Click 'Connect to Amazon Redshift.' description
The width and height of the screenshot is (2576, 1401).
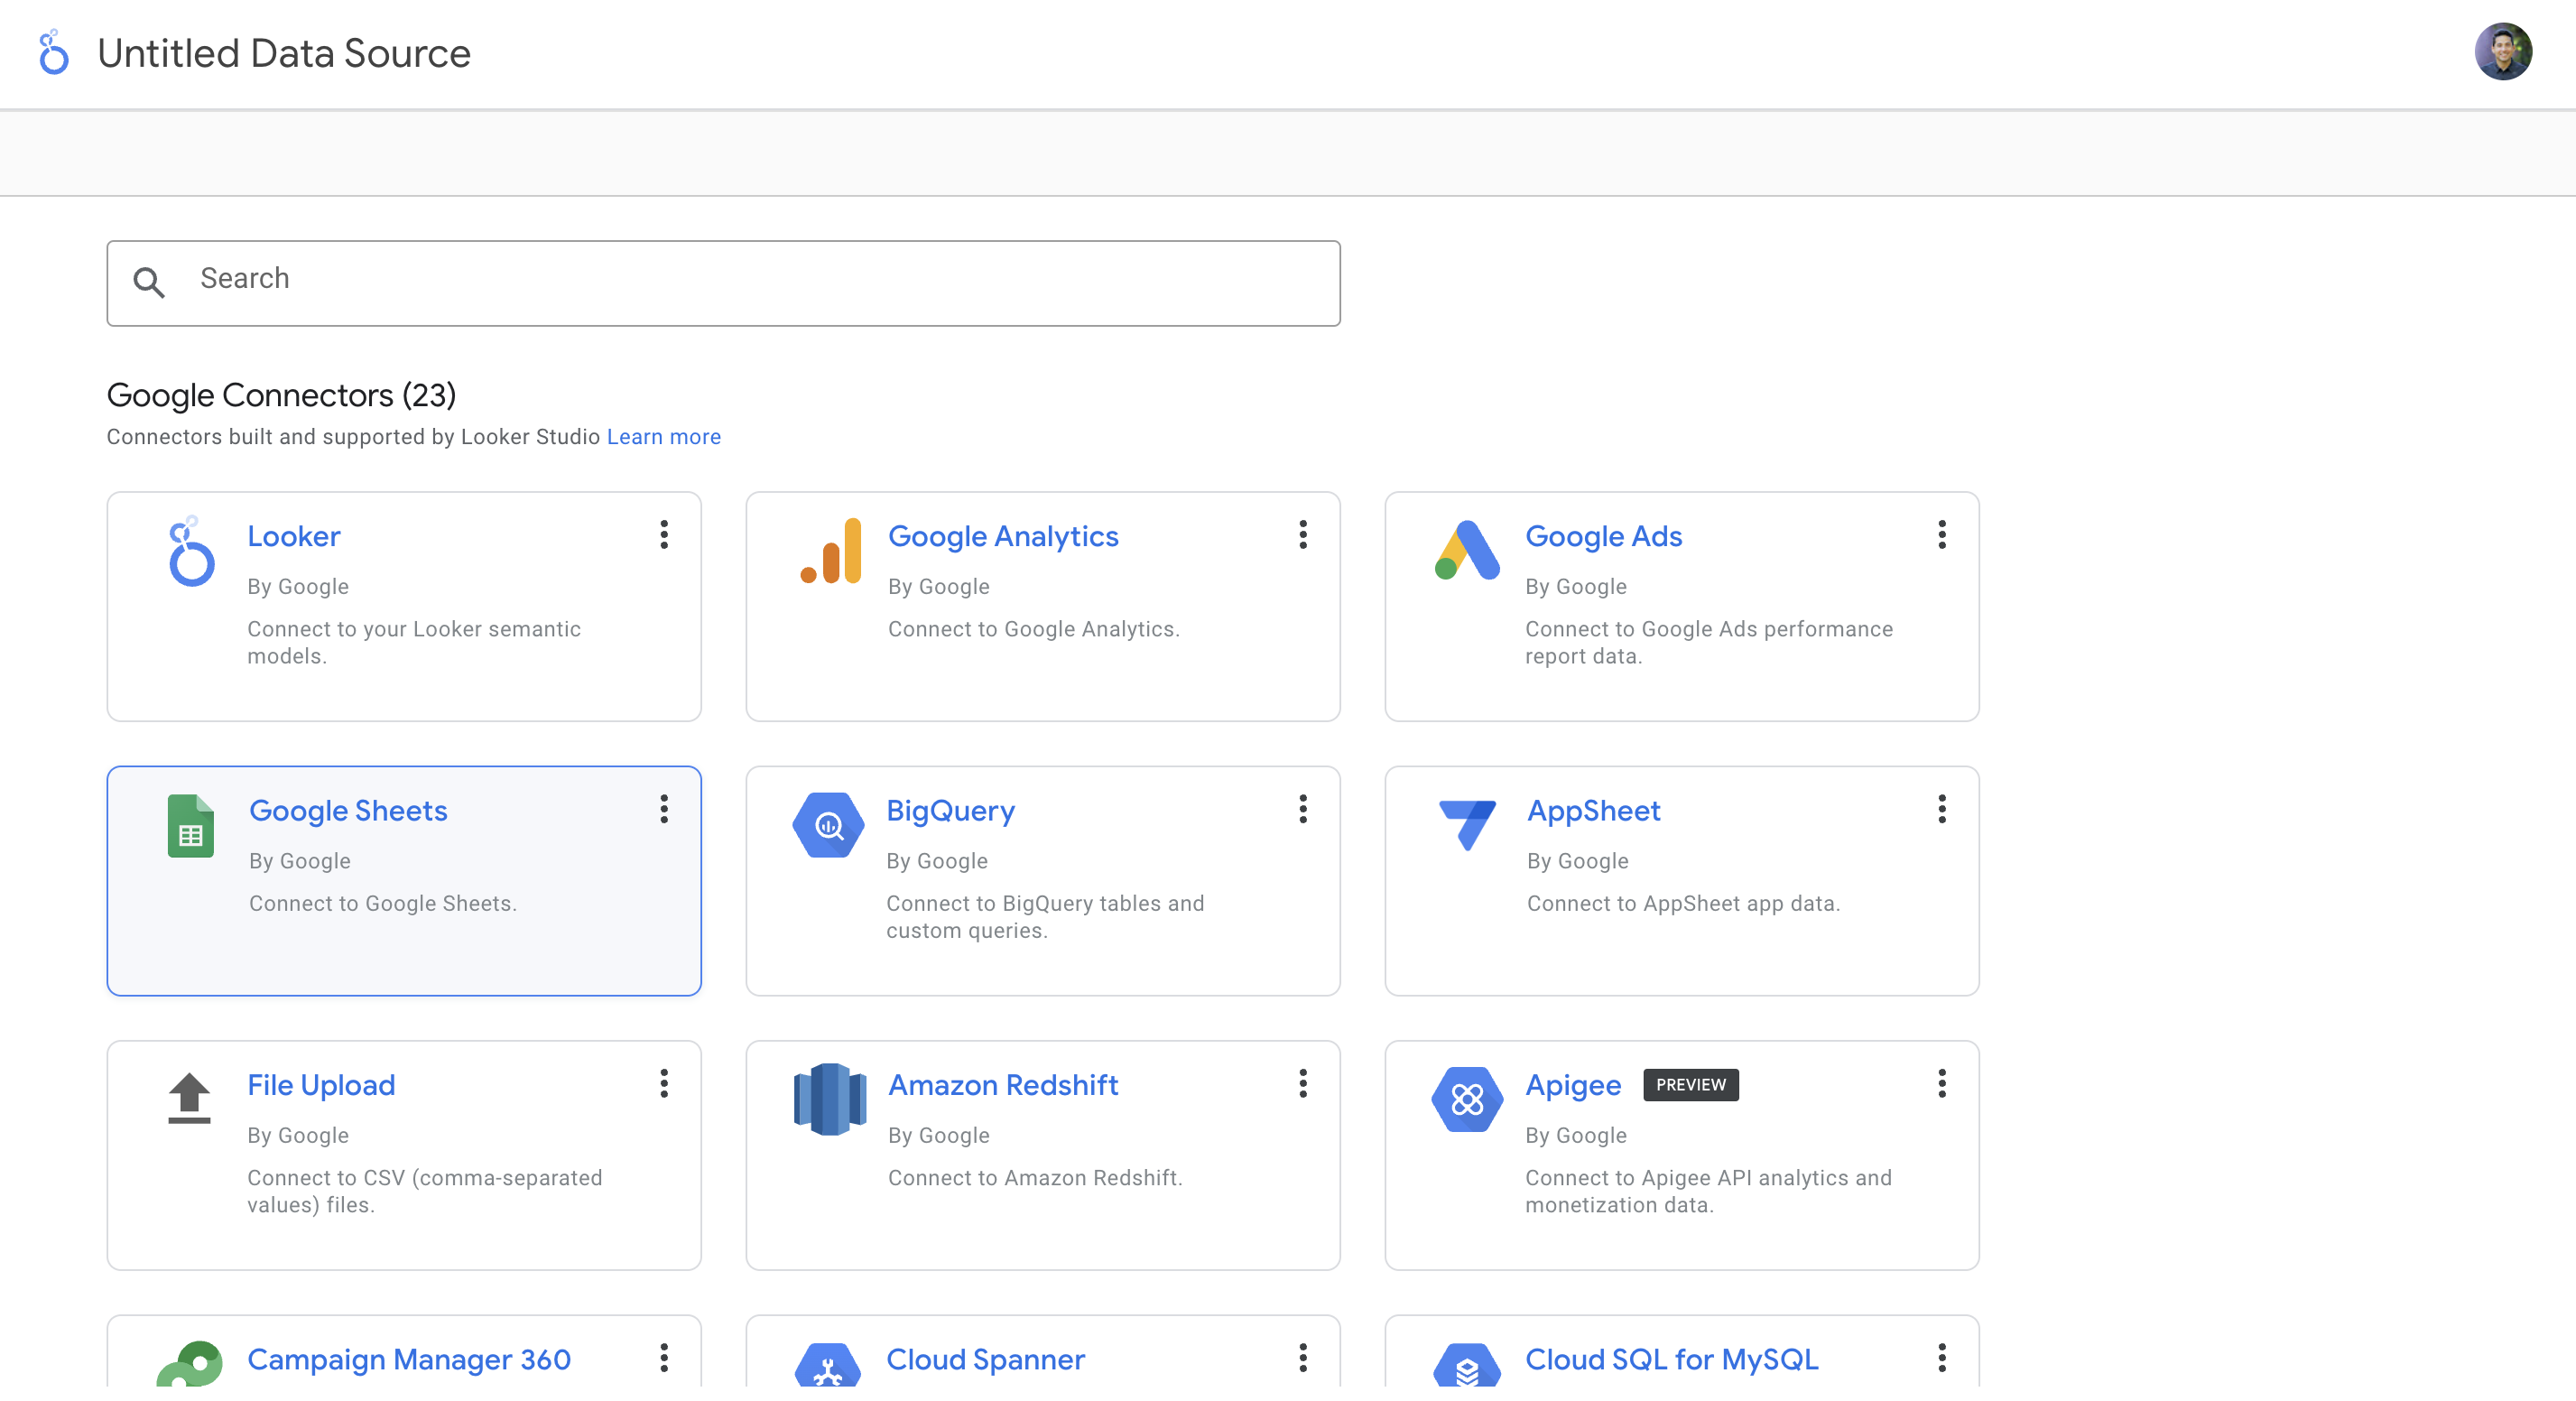coord(1035,1178)
